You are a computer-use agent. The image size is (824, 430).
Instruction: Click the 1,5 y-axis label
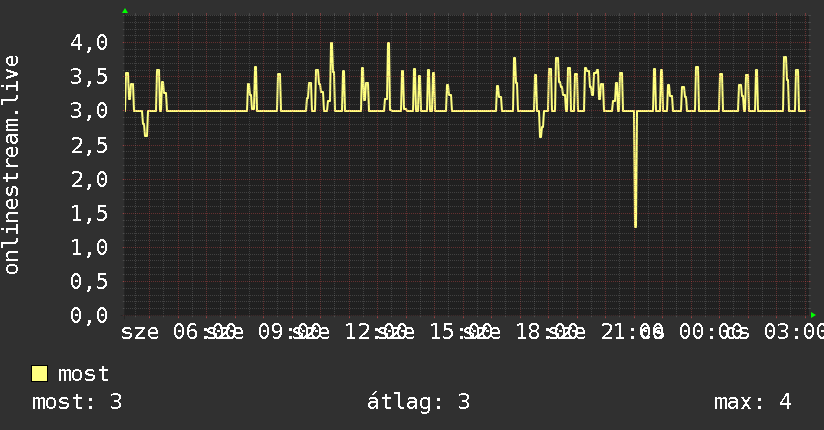tap(89, 213)
